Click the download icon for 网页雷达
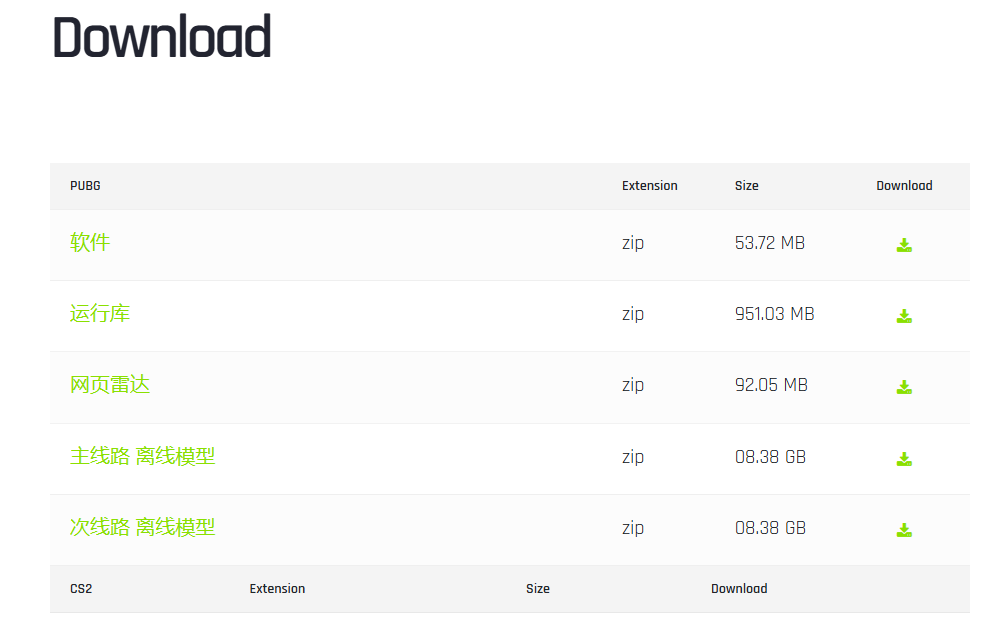The width and height of the screenshot is (997, 634). point(904,387)
